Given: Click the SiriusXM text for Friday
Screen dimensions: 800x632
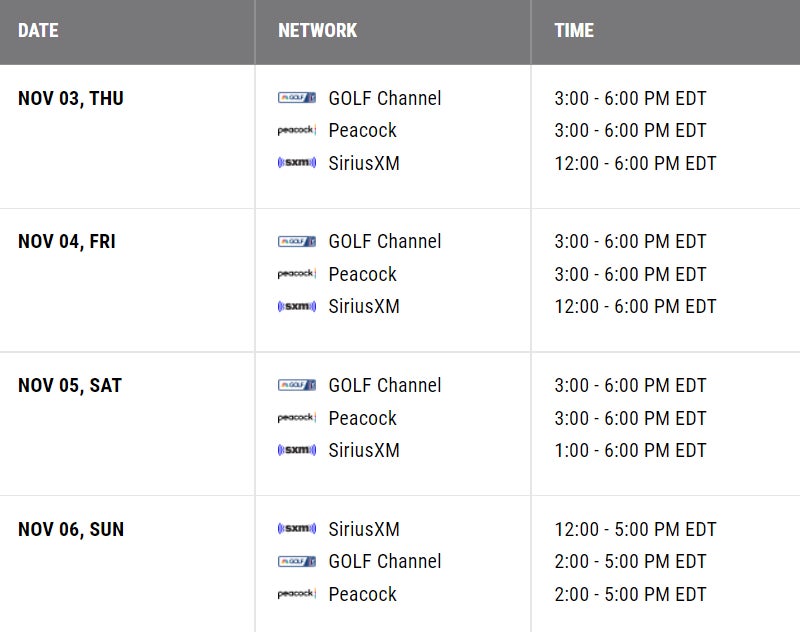Looking at the screenshot, I should click(363, 306).
